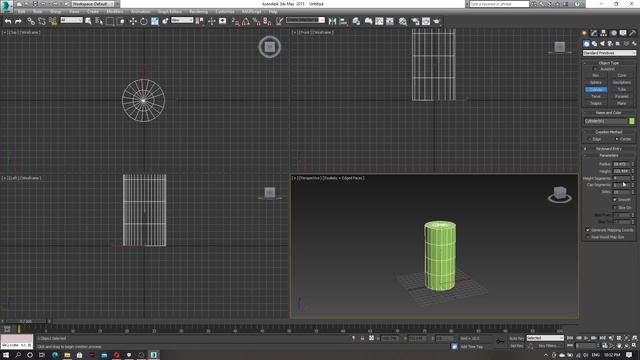Toggle Window/Crossing selection mode

coord(121,21)
